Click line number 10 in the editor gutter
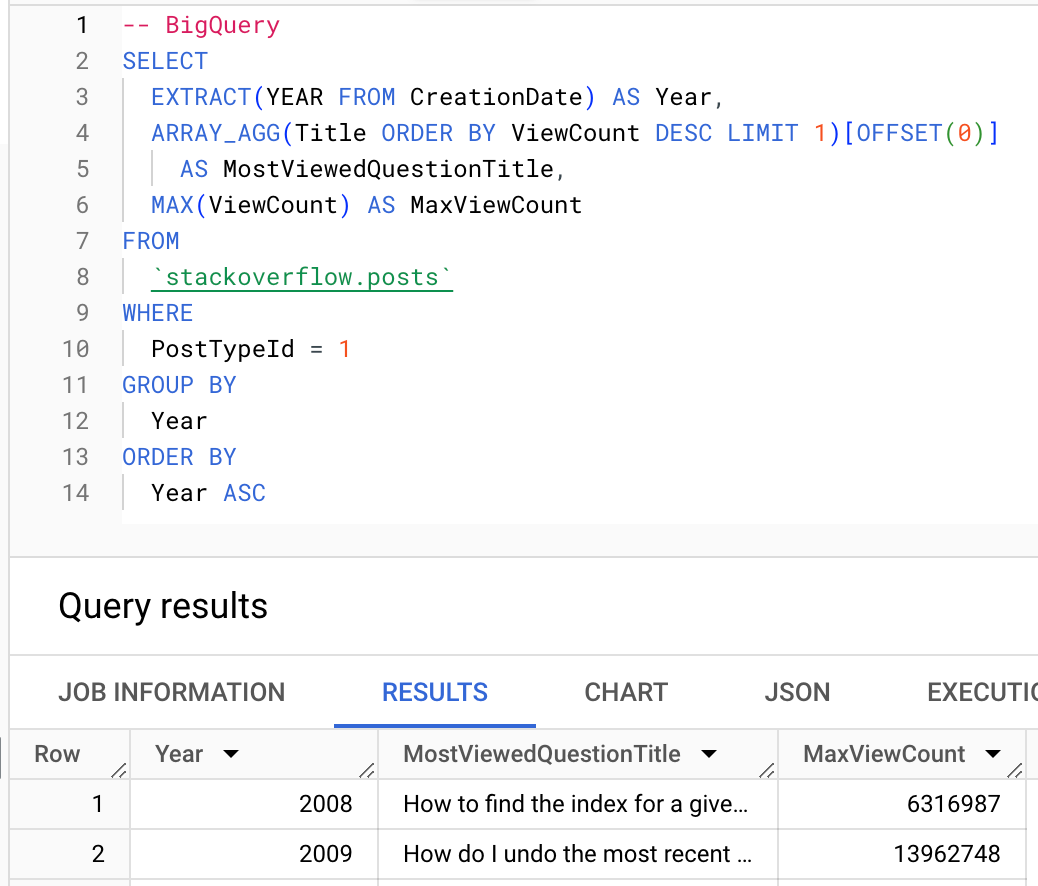The height and width of the screenshot is (886, 1038). 75,349
